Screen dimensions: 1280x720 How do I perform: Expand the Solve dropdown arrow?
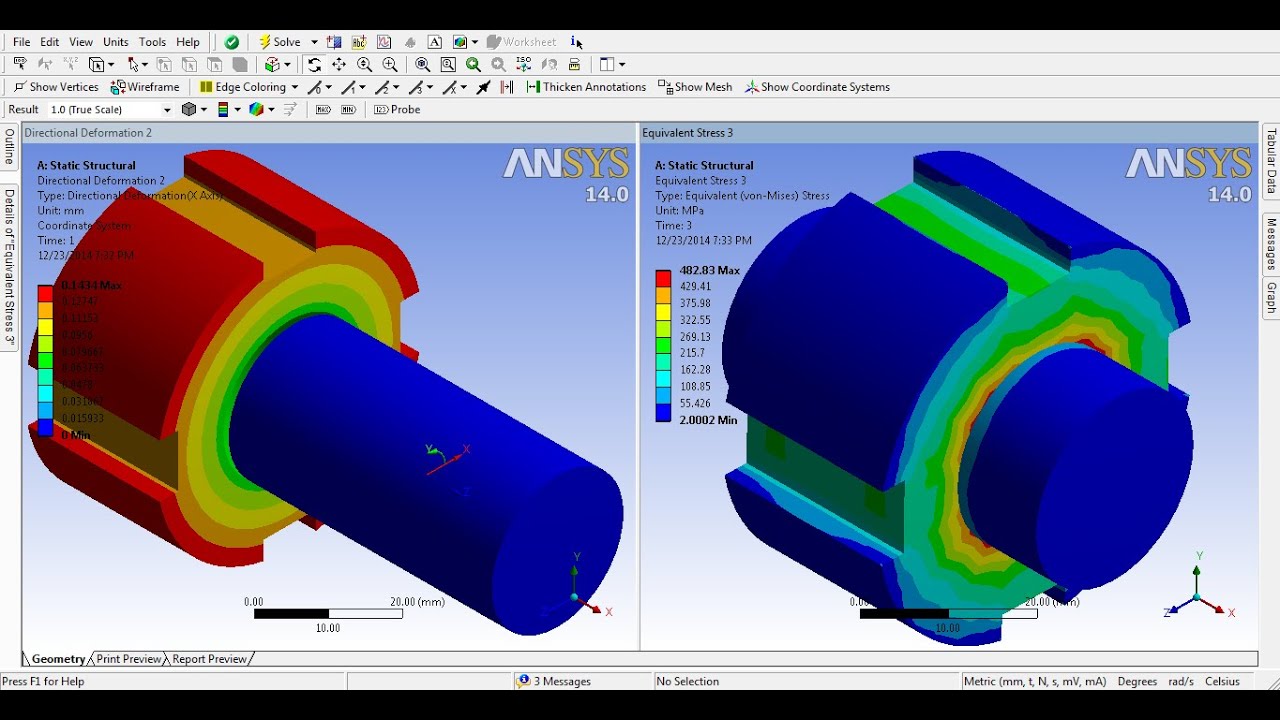(x=314, y=41)
